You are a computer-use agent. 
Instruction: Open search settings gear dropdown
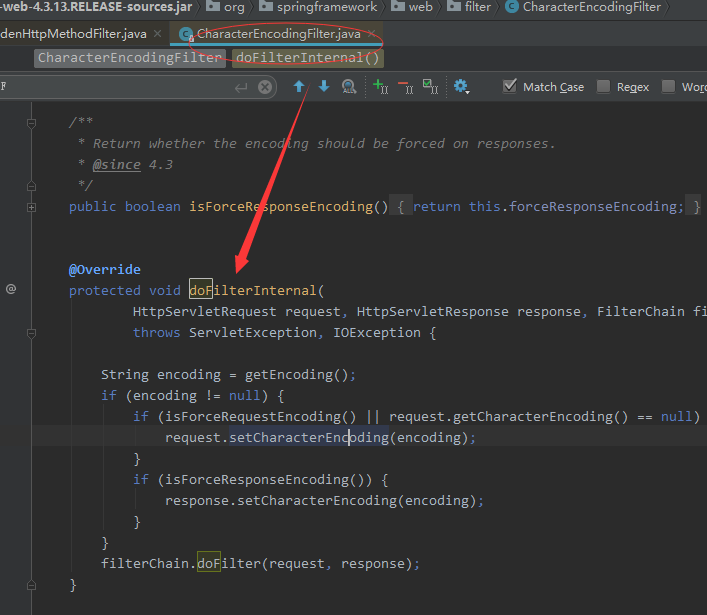(461, 86)
